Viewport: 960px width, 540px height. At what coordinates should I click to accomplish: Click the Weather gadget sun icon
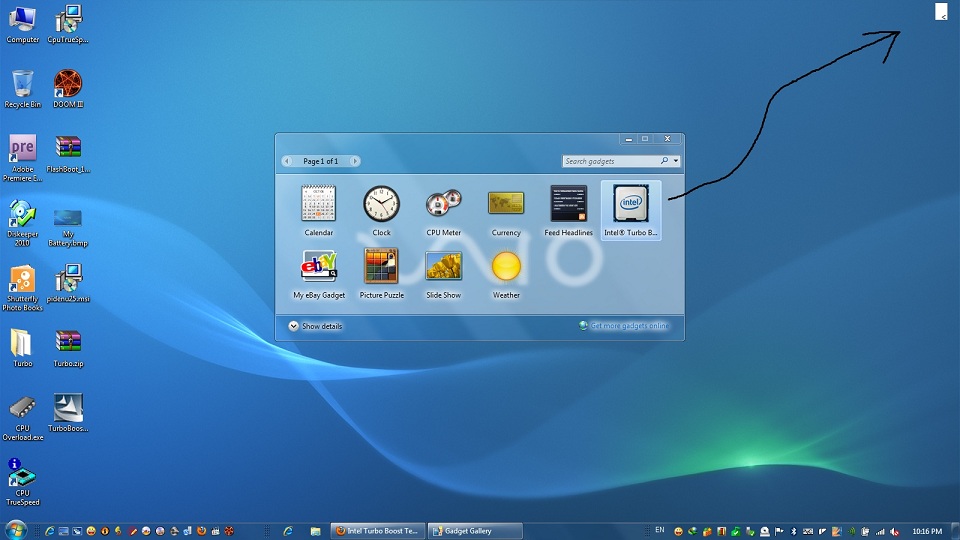coord(506,267)
